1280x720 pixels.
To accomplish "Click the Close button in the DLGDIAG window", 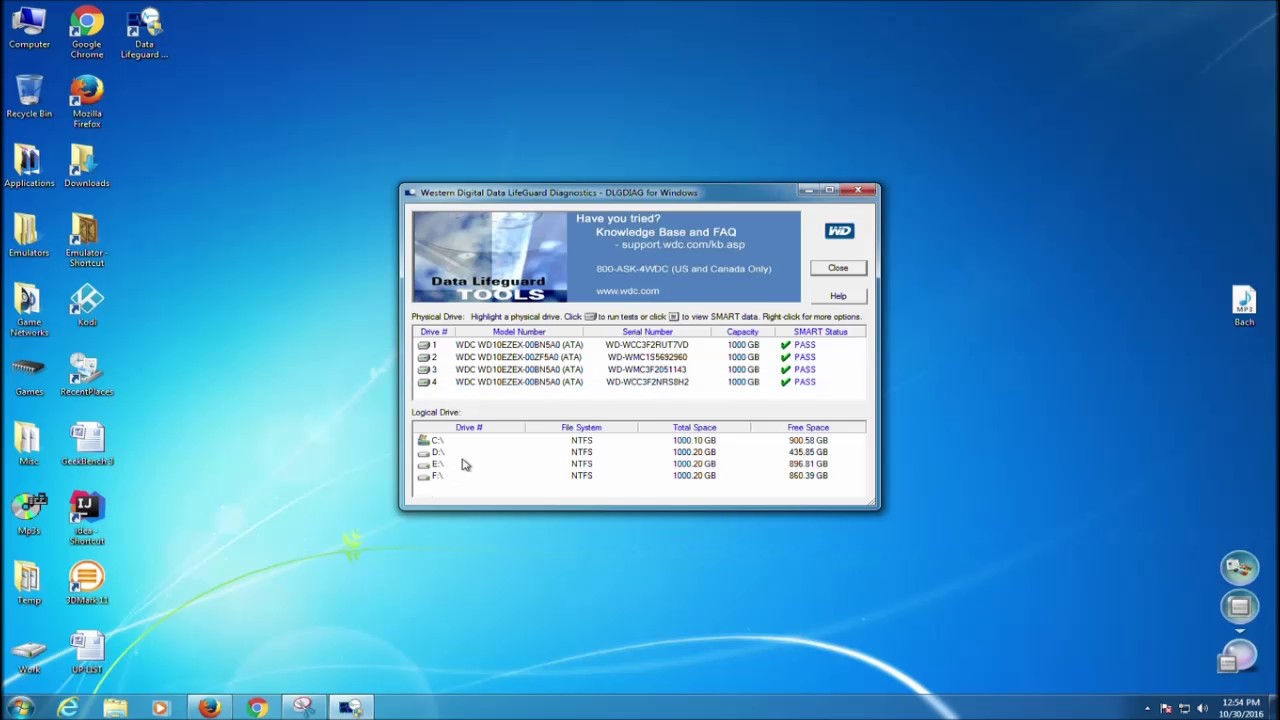I will pyautogui.click(x=838, y=268).
